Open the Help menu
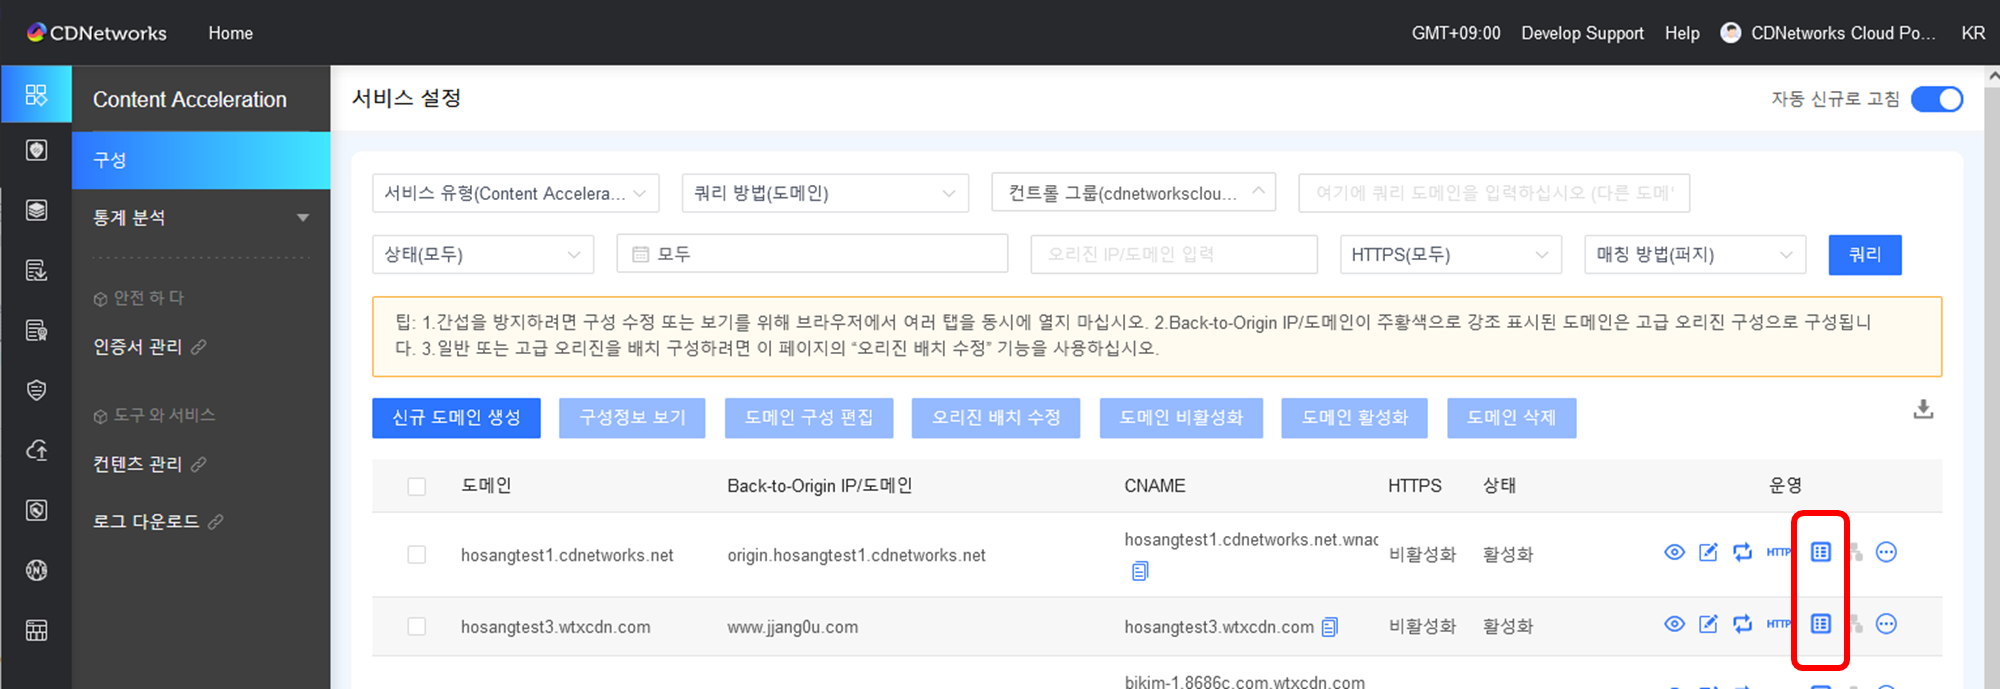The height and width of the screenshot is (689, 2000). click(1682, 33)
